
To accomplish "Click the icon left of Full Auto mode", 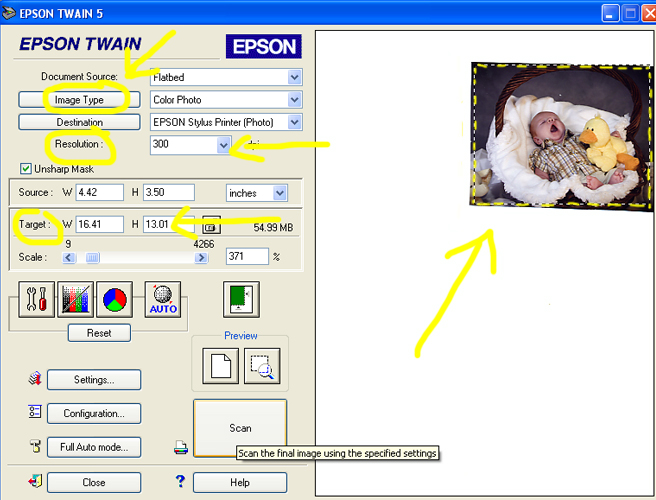I will 35,446.
